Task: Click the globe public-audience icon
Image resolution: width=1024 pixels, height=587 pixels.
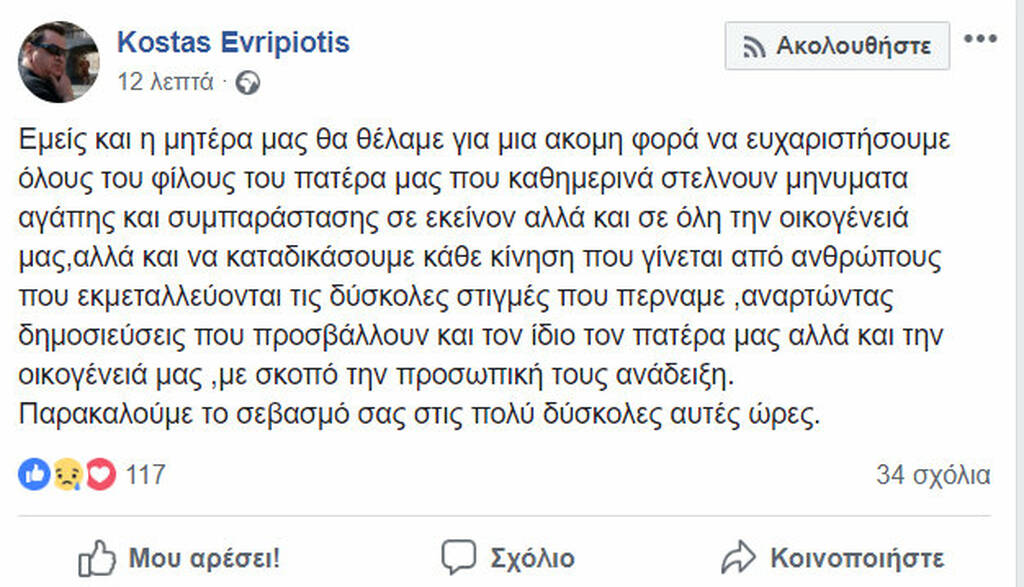Action: [249, 83]
